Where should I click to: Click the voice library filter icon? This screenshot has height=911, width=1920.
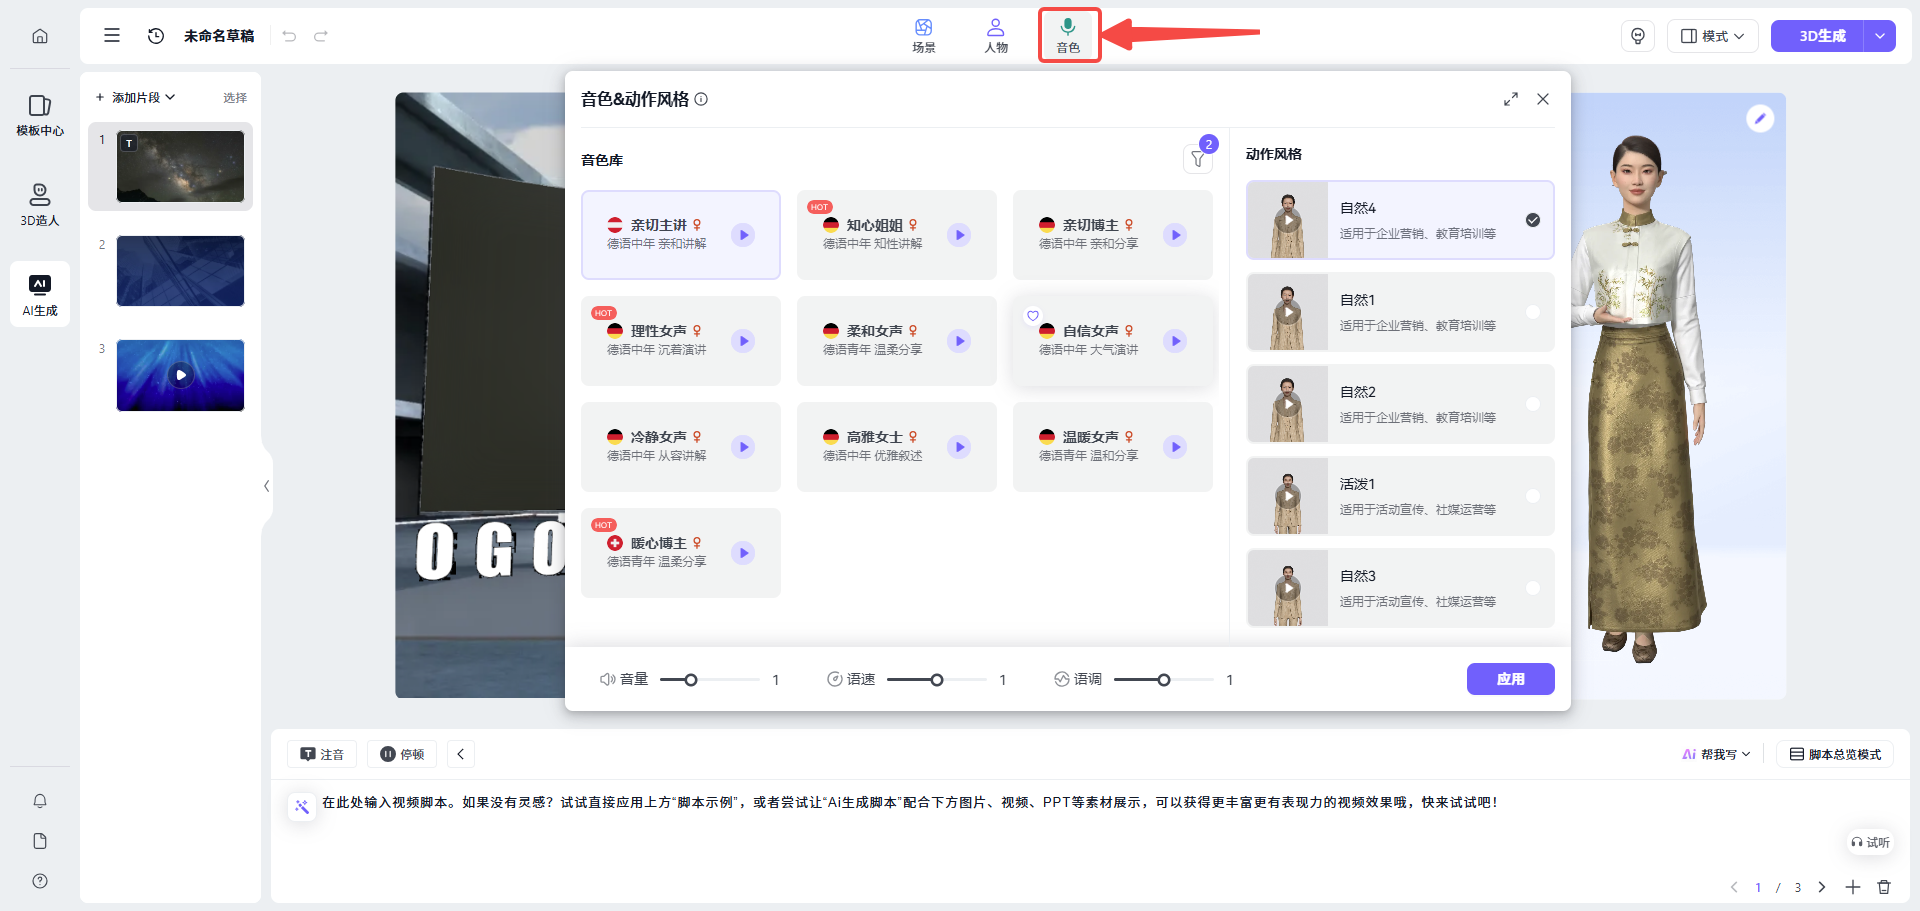1197,159
